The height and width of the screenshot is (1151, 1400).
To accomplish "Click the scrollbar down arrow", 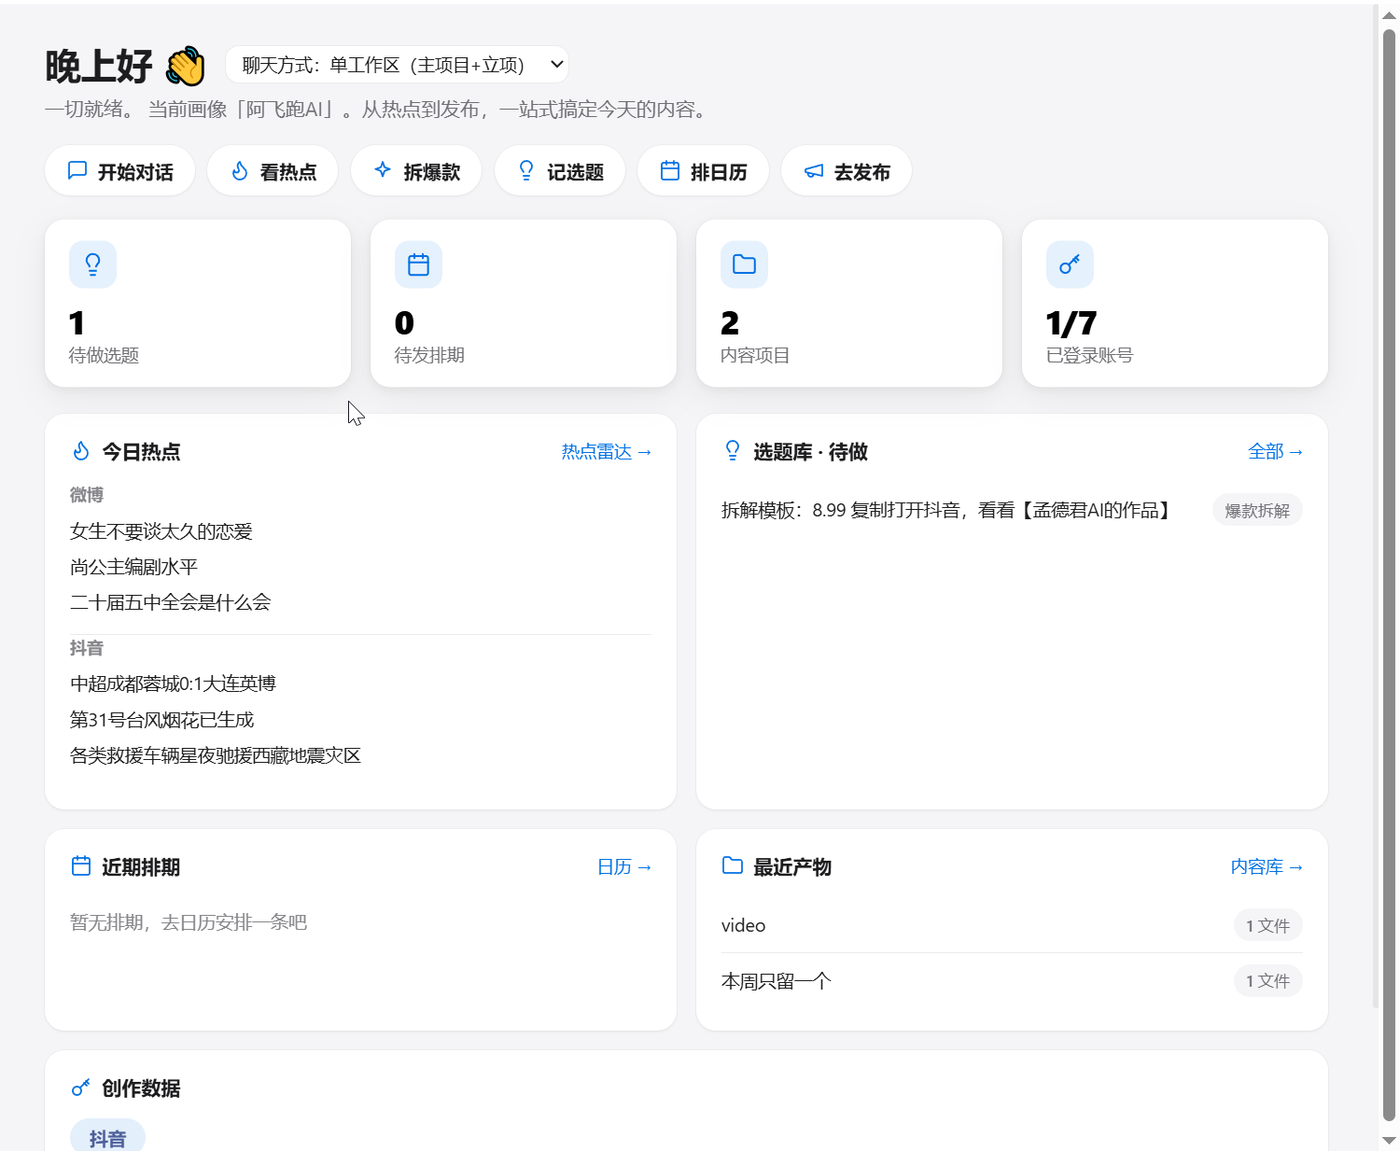I will tap(1389, 1141).
